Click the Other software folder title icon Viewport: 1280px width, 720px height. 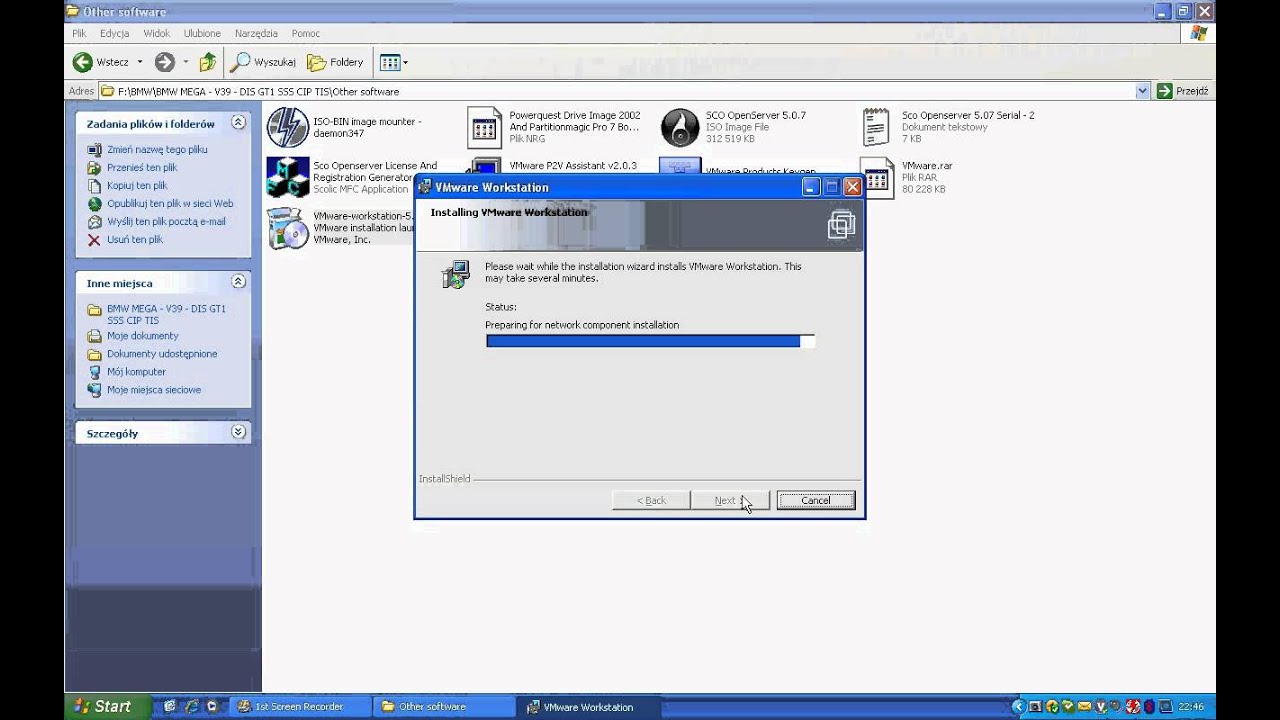tap(72, 11)
